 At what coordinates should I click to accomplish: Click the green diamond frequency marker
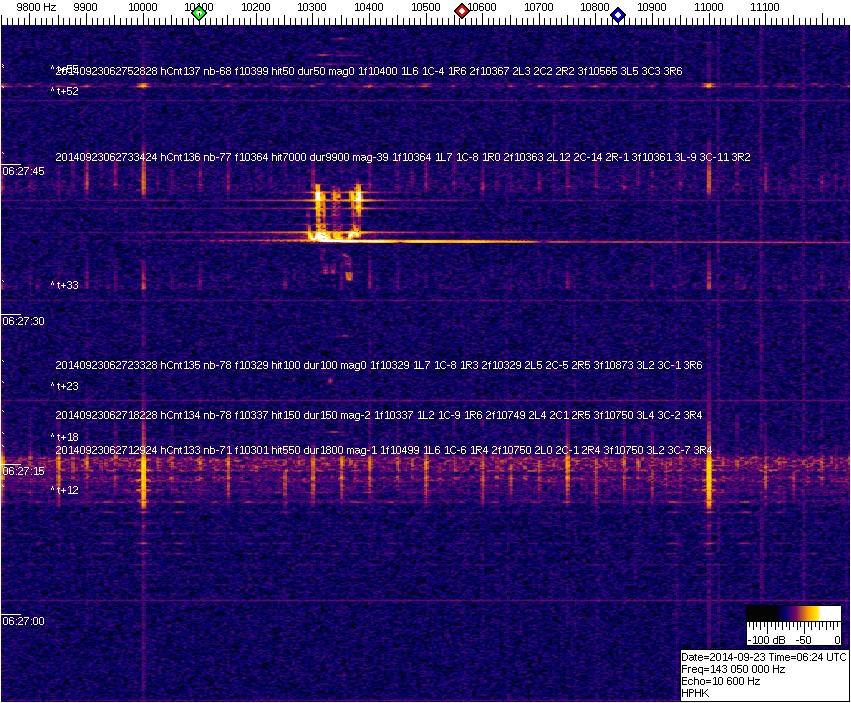click(x=199, y=13)
